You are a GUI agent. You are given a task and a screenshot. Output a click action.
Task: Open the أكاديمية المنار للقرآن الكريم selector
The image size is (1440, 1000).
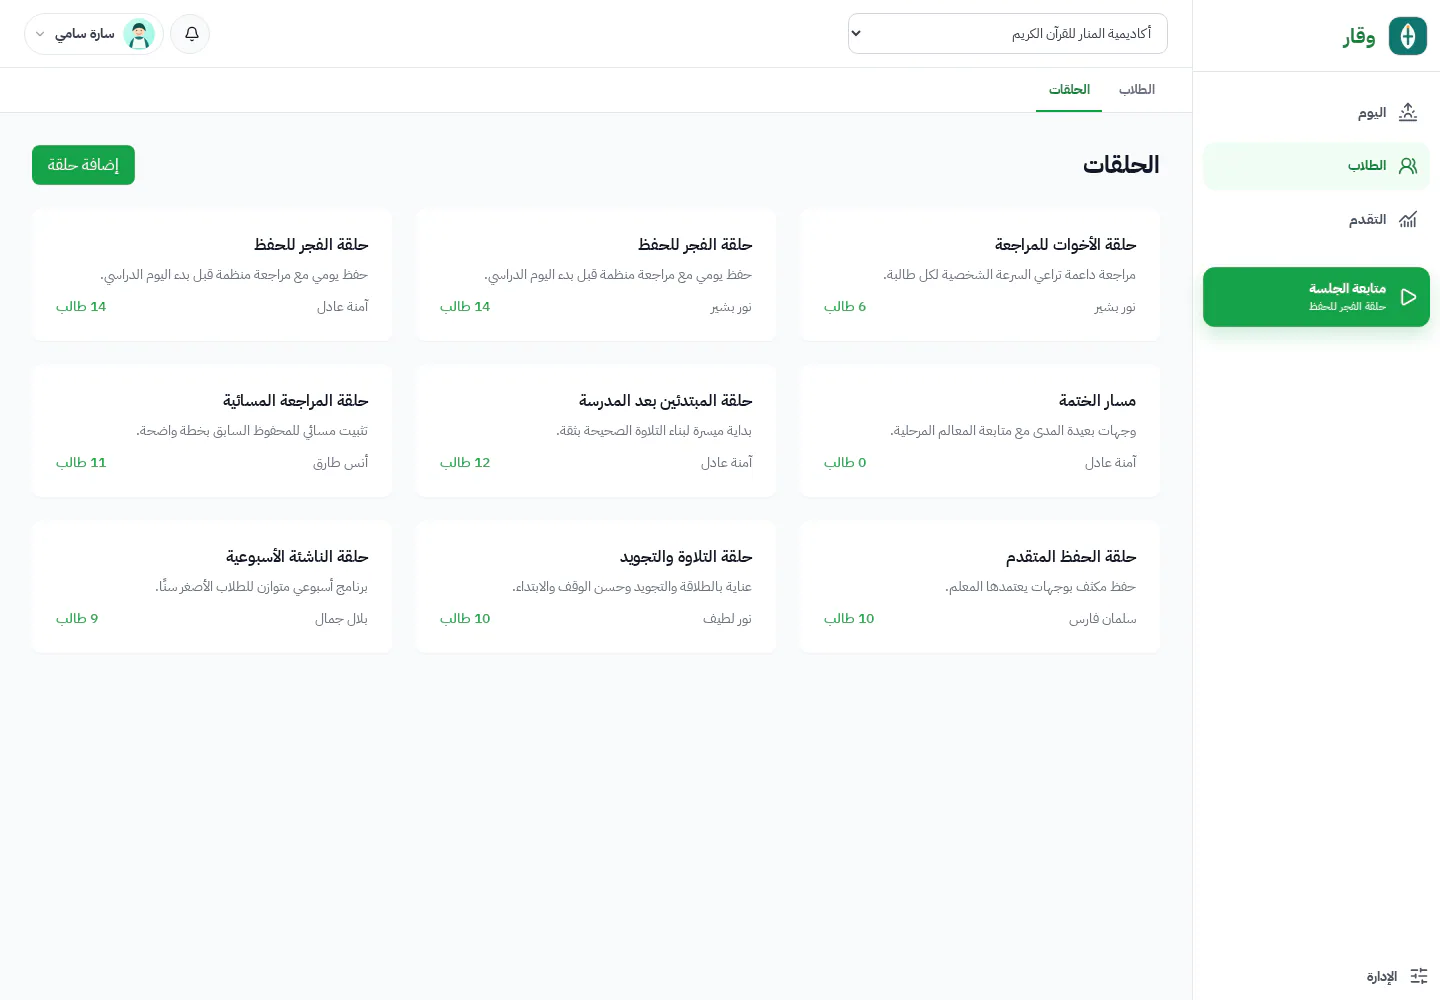click(1008, 34)
